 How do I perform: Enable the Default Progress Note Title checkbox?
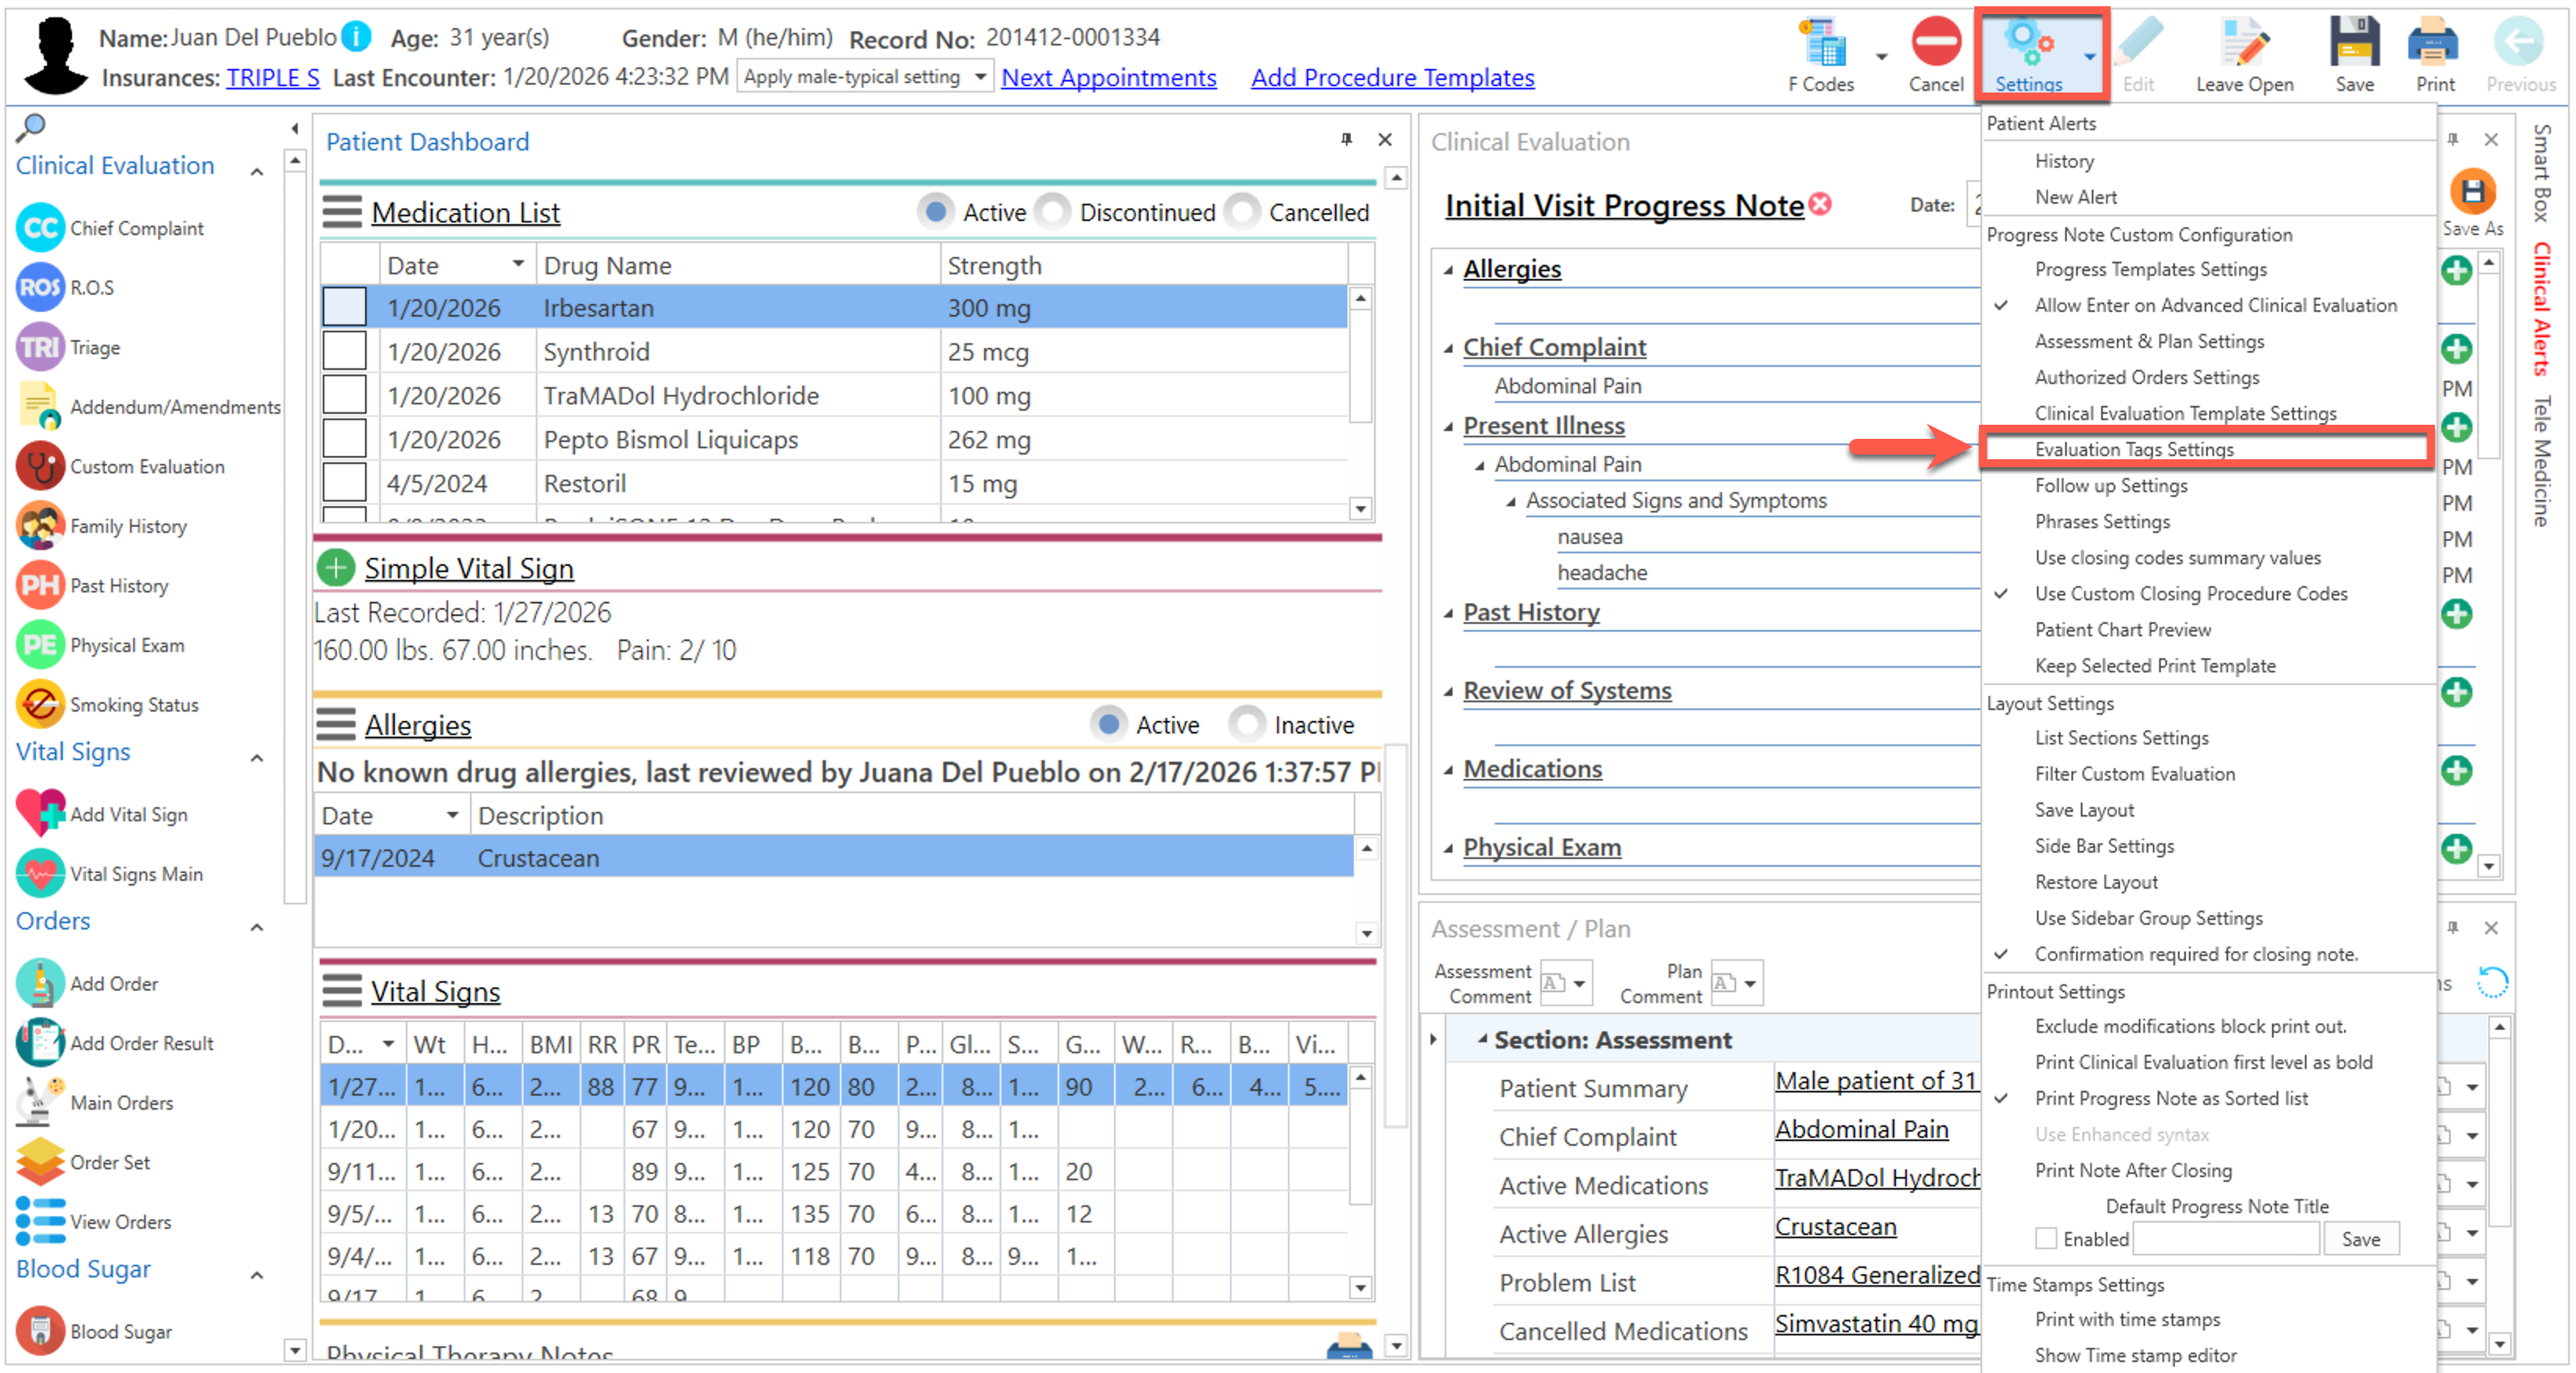tap(2046, 1238)
